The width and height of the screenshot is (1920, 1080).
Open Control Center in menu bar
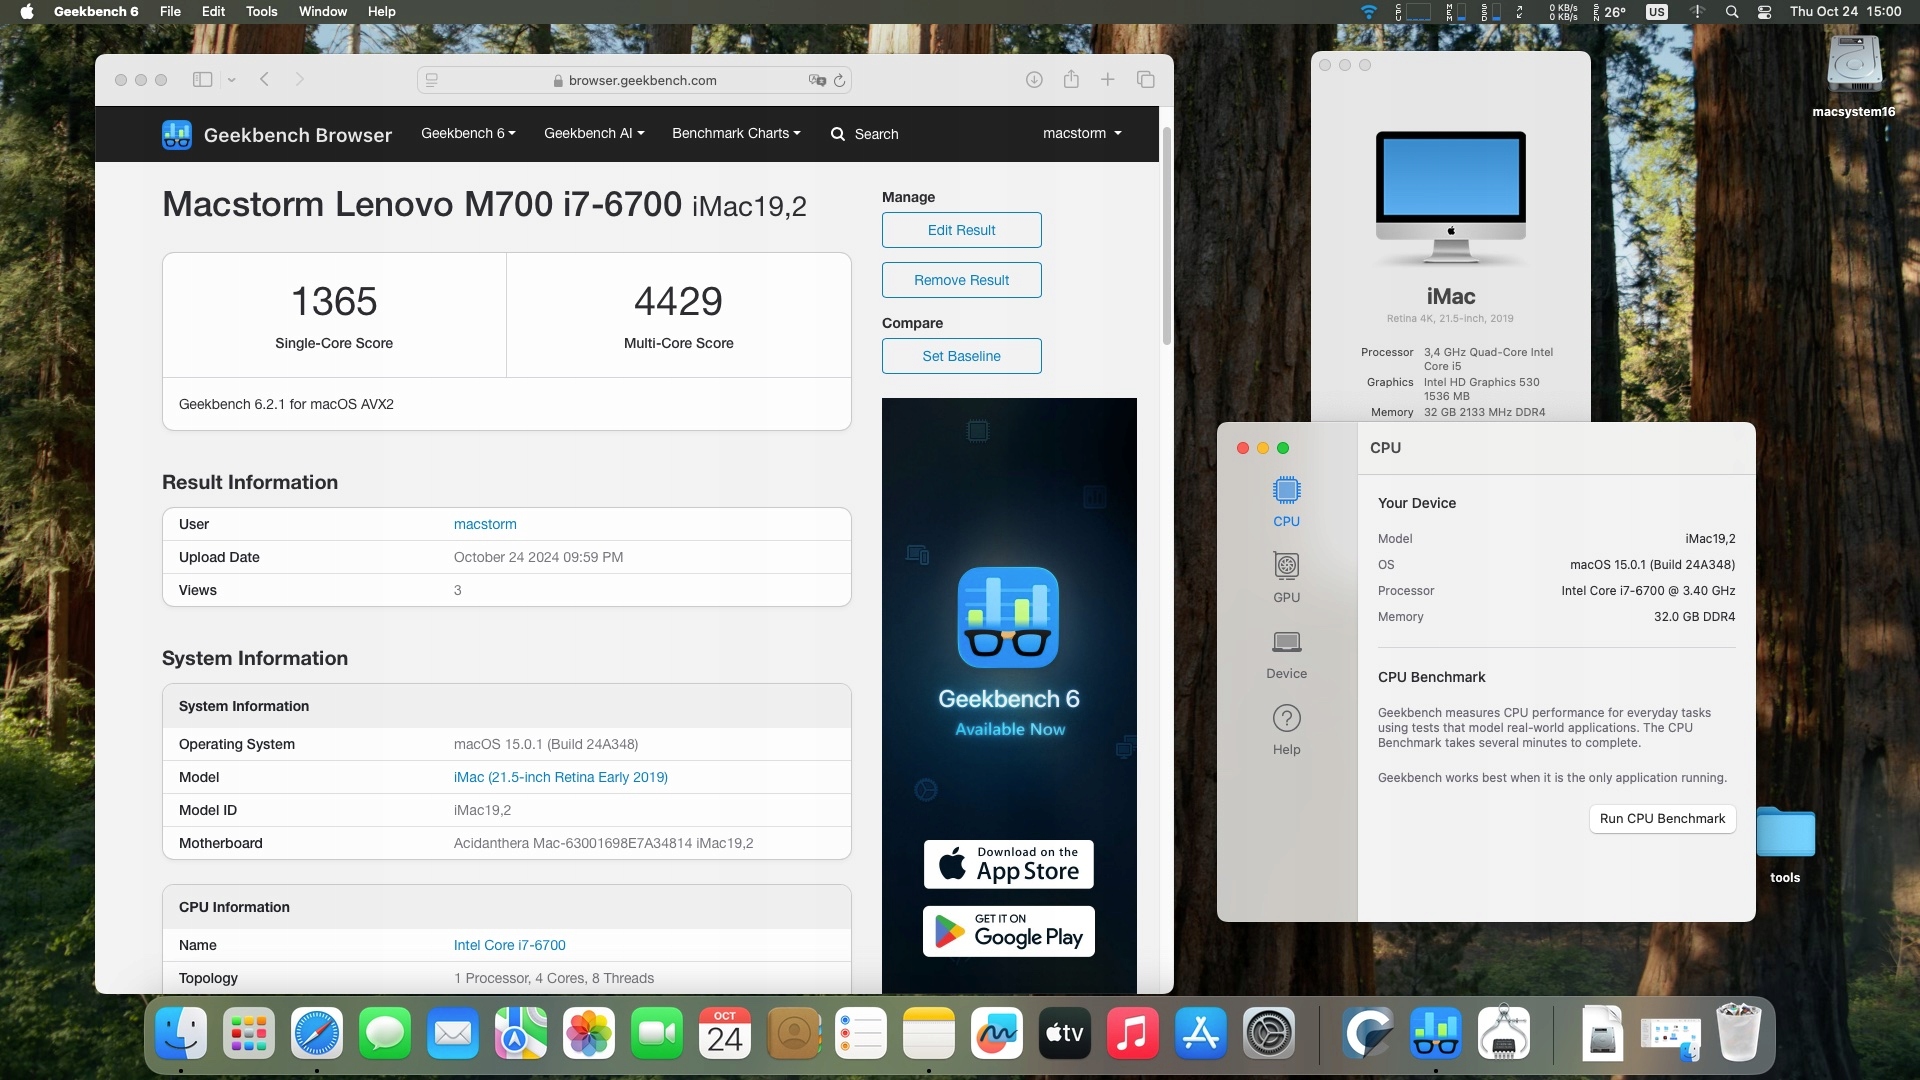pyautogui.click(x=1765, y=12)
